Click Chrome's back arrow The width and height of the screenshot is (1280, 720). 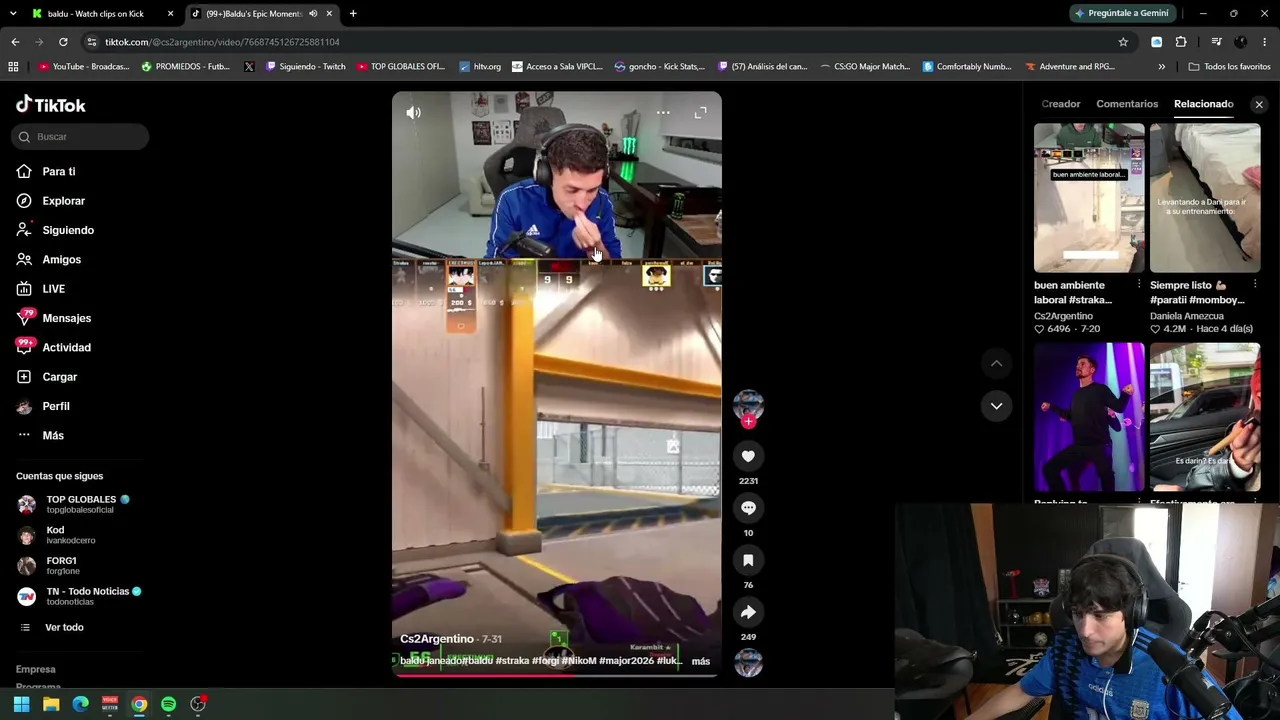(15, 42)
